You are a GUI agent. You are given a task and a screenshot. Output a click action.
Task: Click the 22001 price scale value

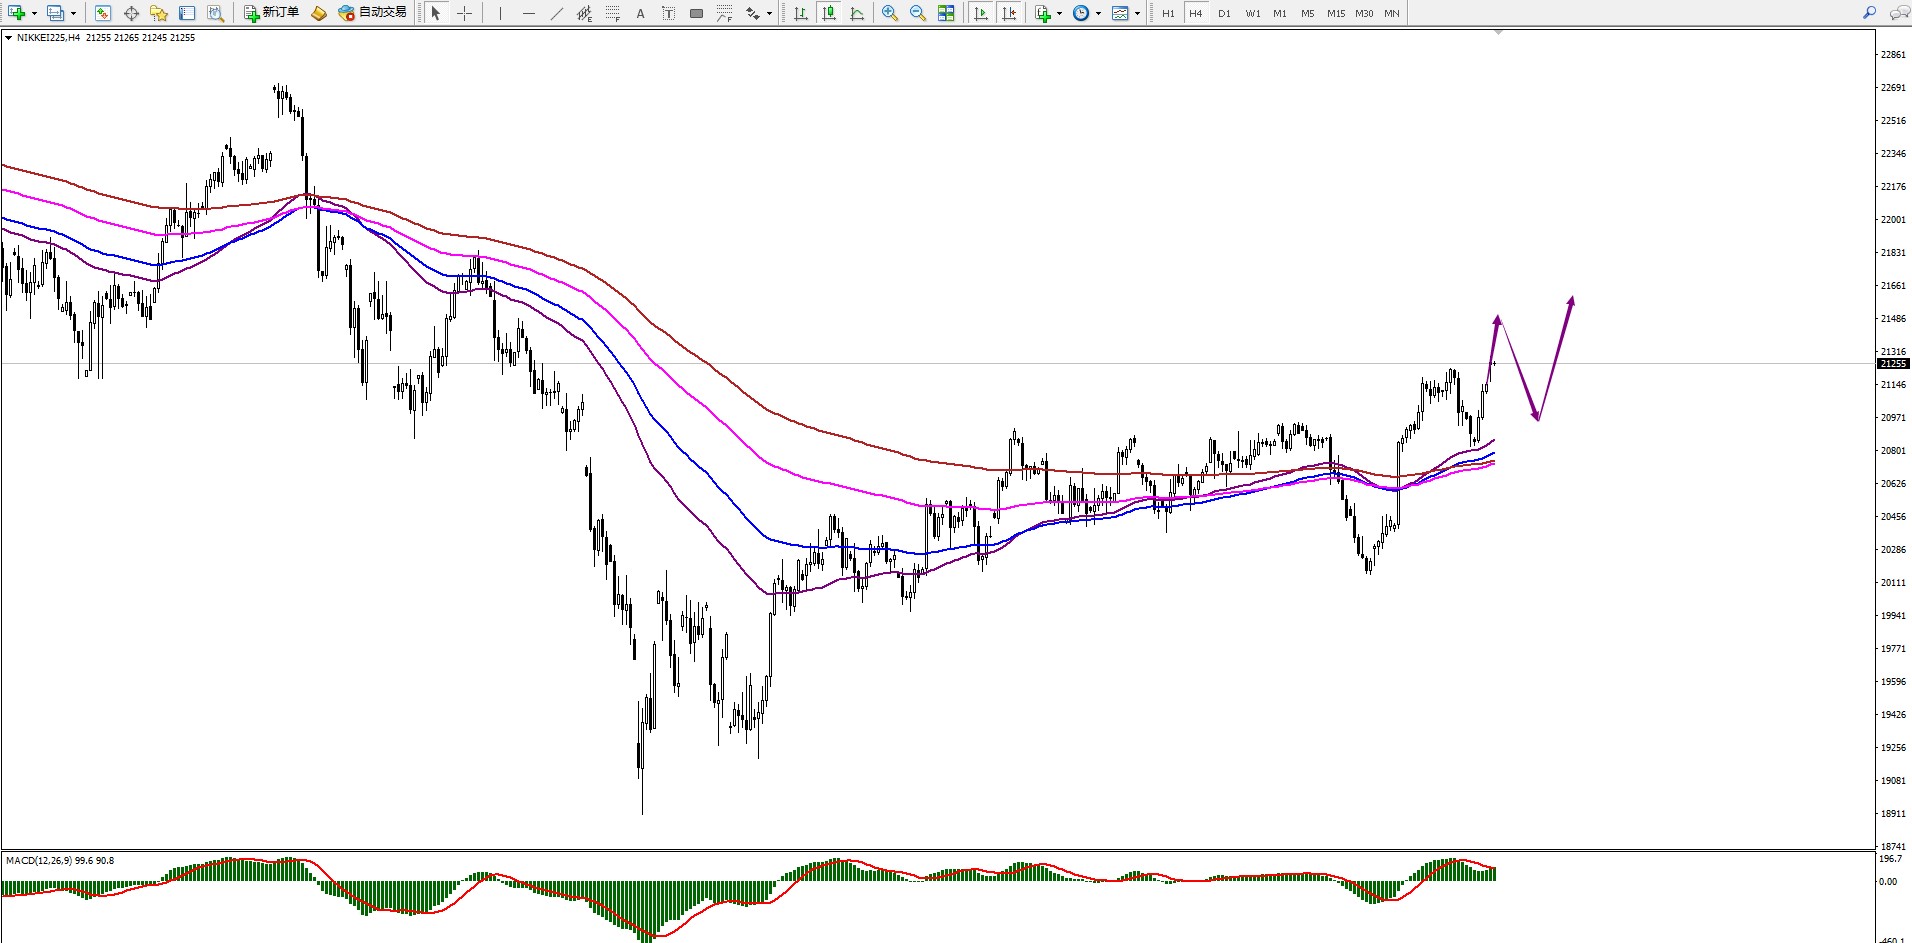1893,220
